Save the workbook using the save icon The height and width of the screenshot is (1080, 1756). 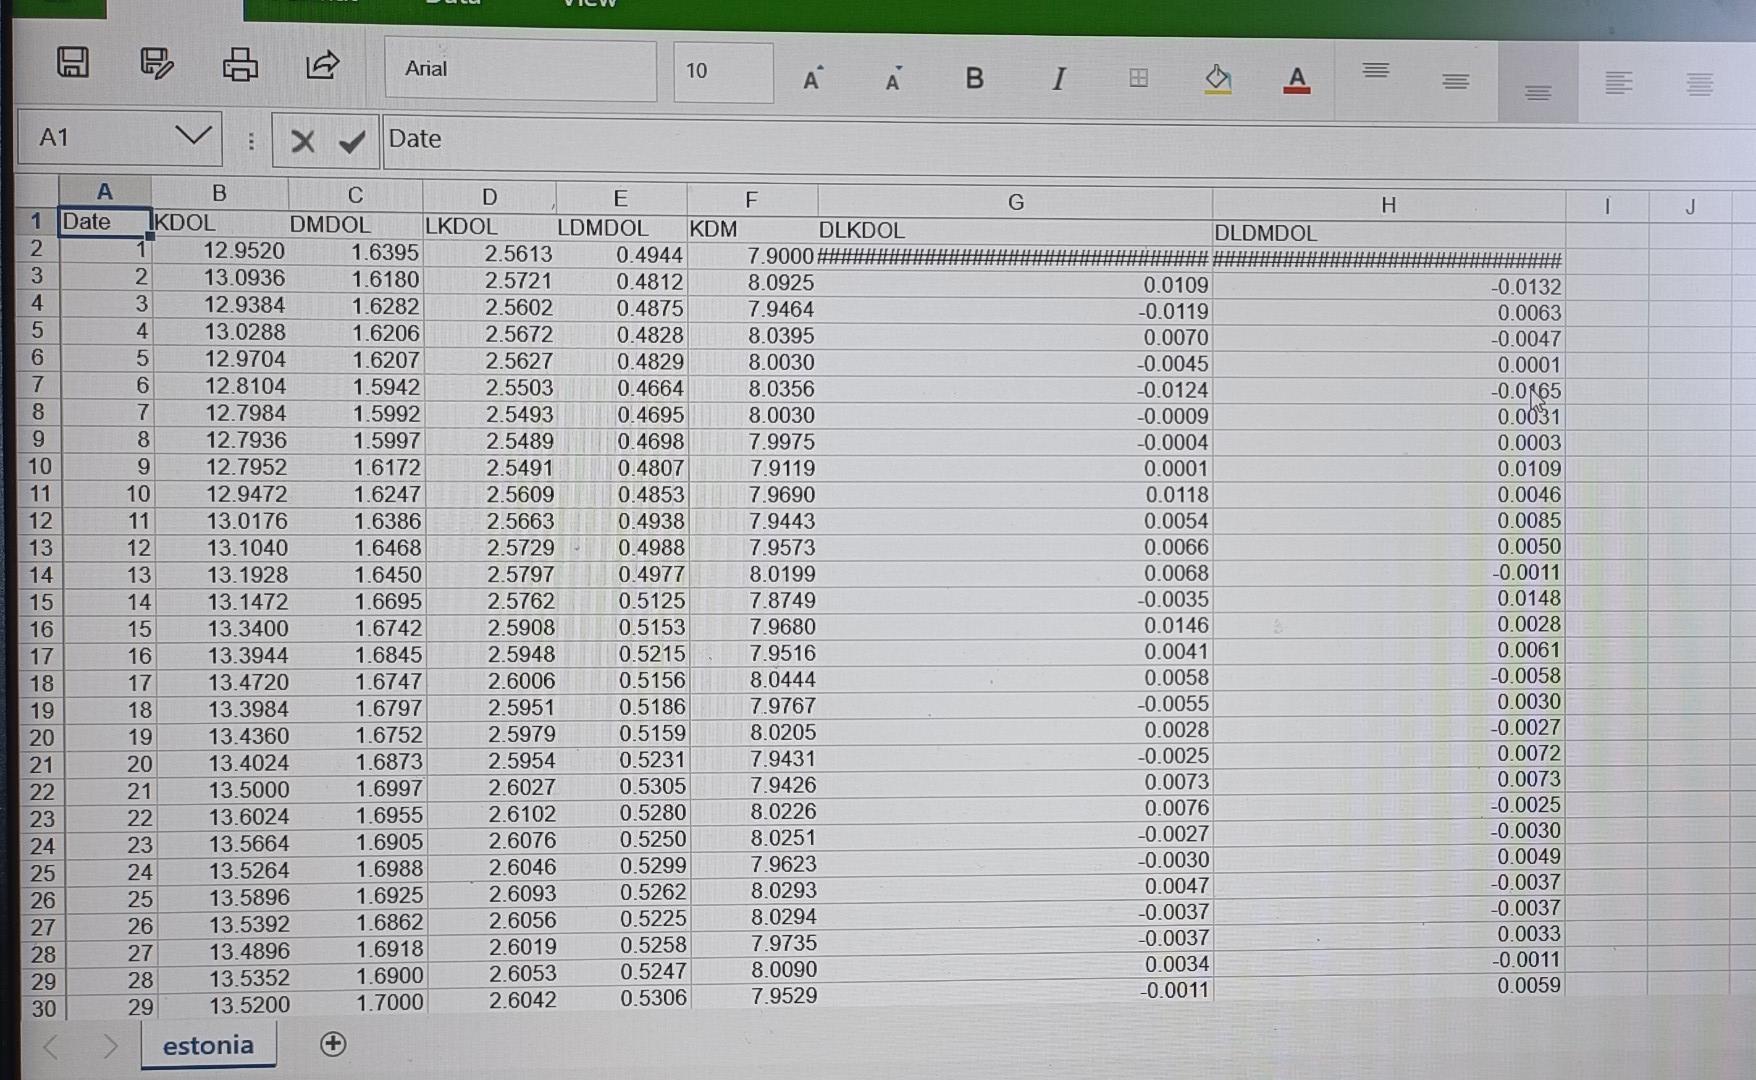71,63
